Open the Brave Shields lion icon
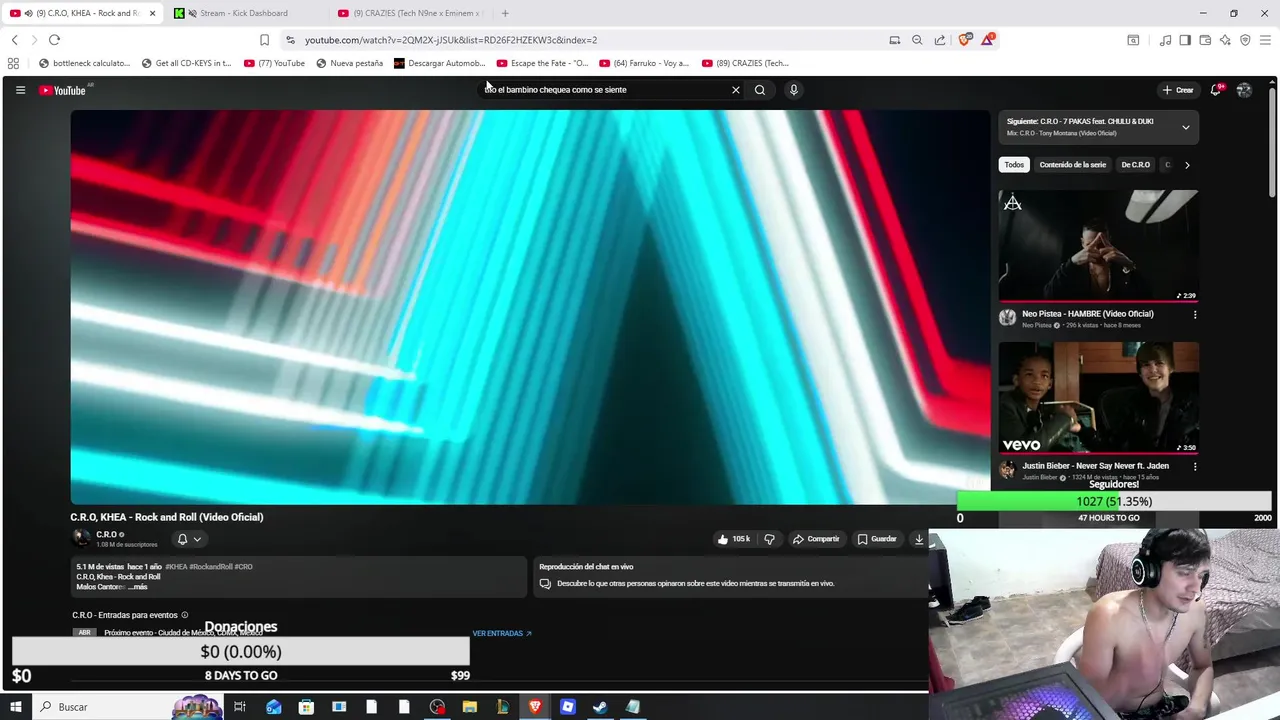 click(964, 40)
